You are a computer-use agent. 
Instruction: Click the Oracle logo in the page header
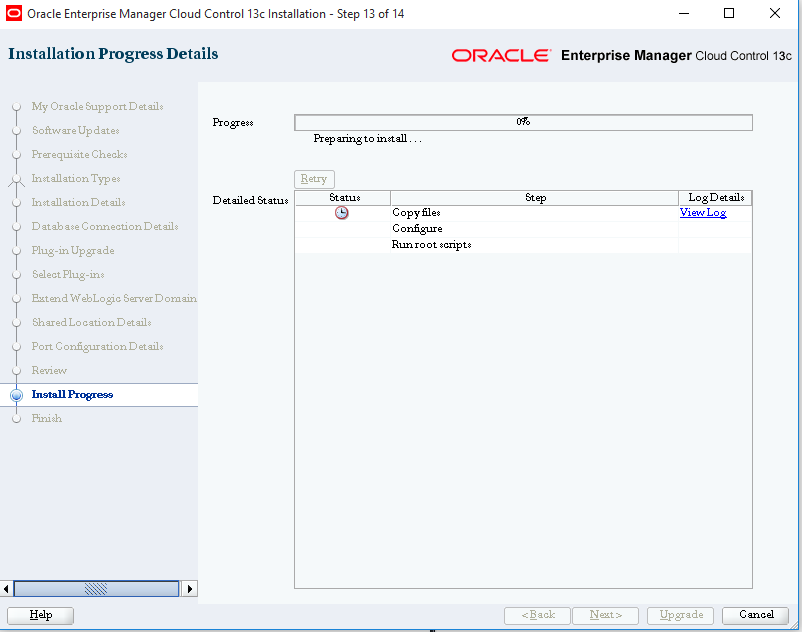[x=501, y=57]
